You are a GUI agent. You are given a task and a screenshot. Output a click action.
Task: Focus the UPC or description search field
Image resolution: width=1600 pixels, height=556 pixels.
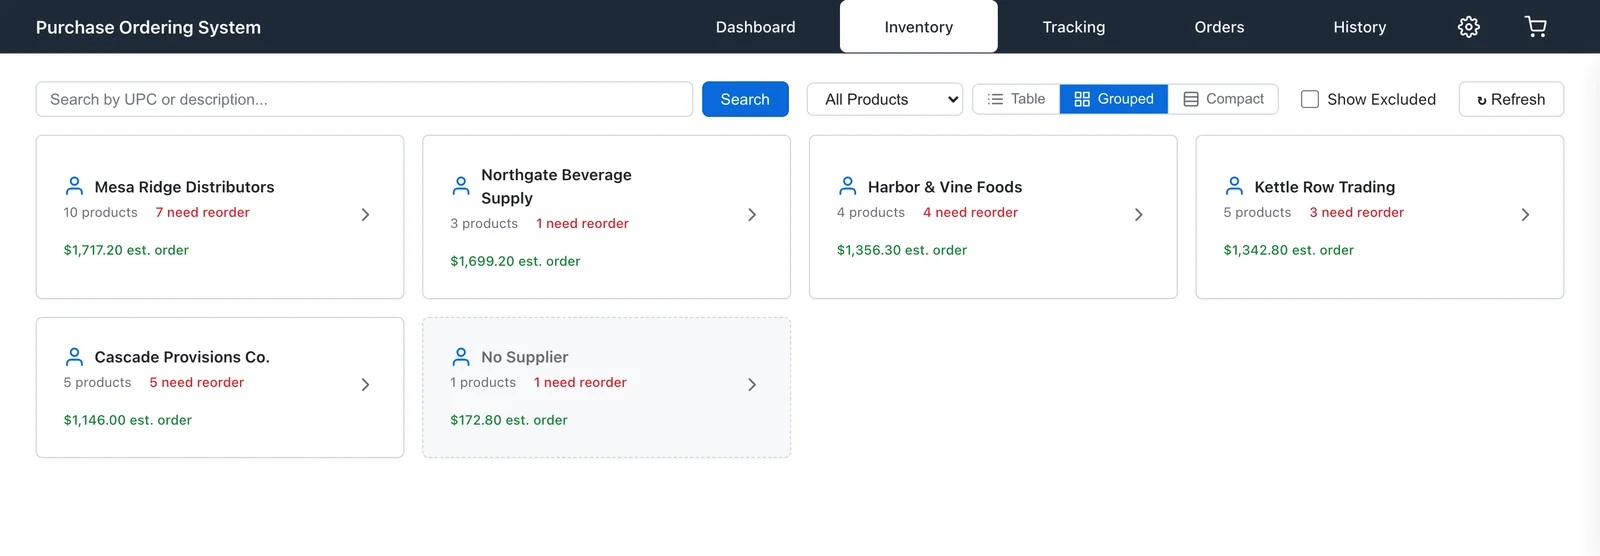pyautogui.click(x=364, y=99)
